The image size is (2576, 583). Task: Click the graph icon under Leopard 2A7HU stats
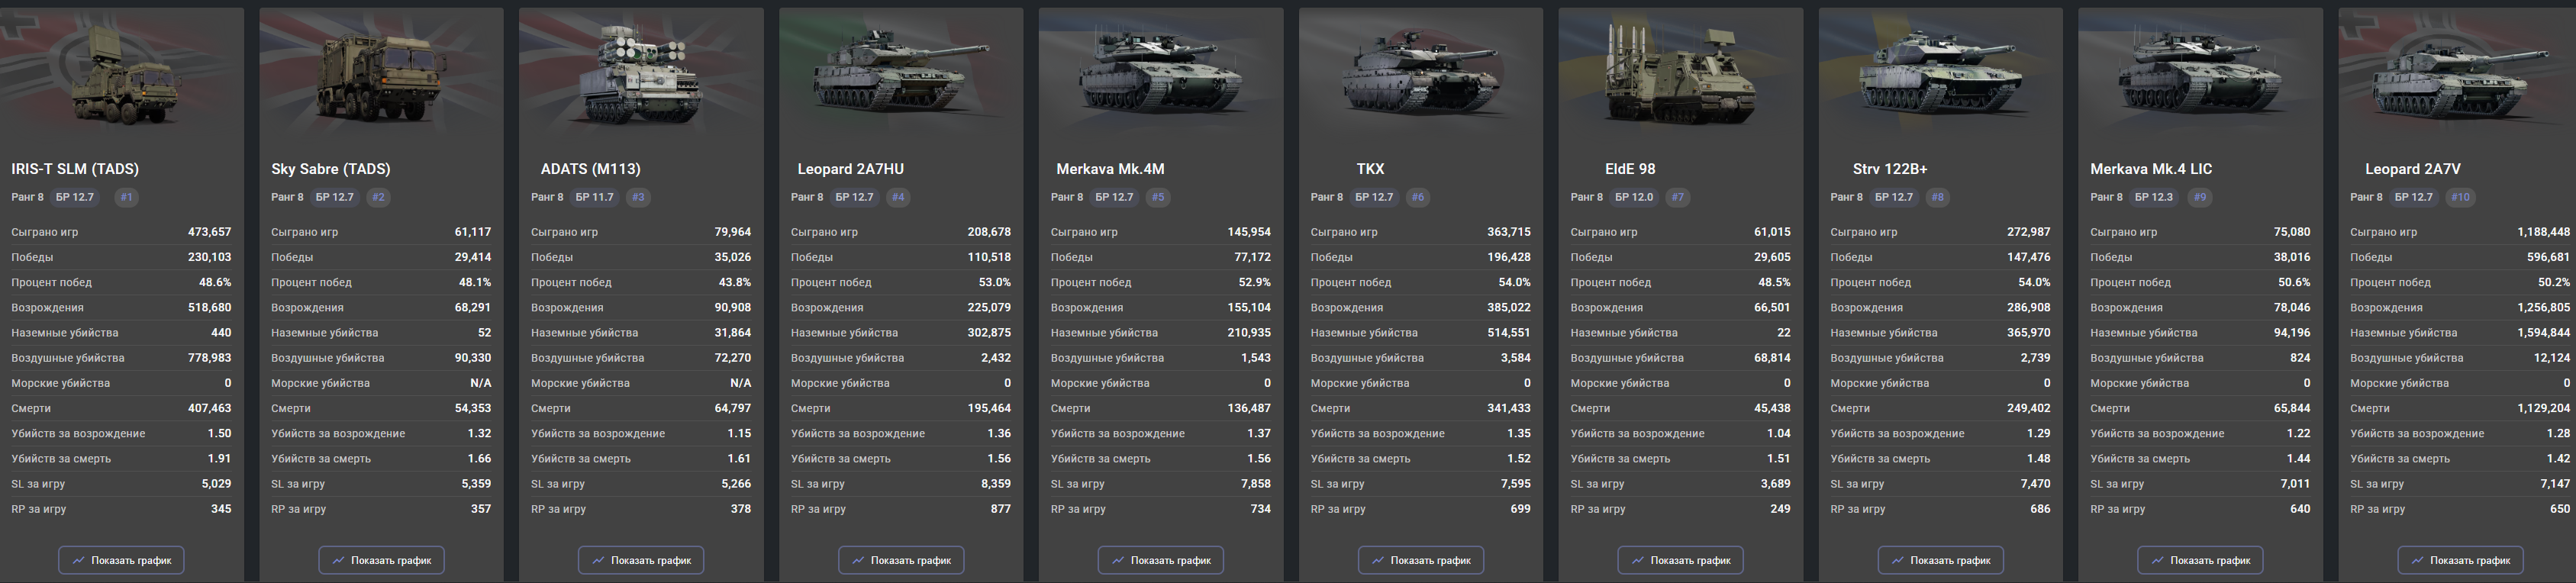[858, 560]
